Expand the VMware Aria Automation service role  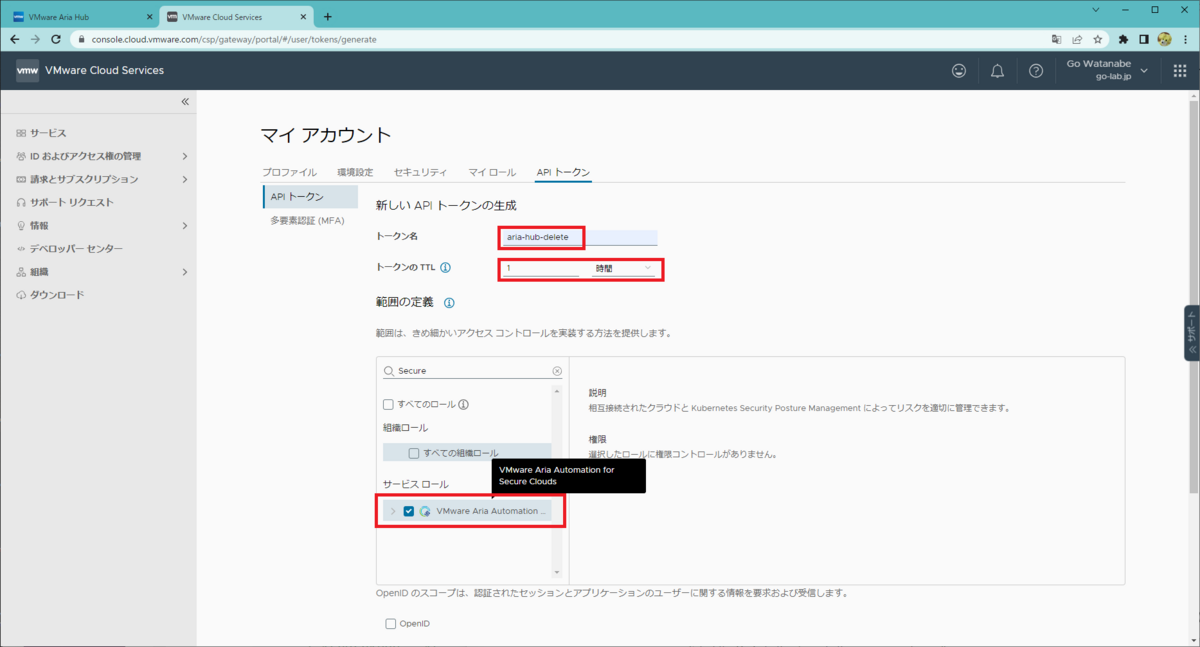(x=393, y=511)
